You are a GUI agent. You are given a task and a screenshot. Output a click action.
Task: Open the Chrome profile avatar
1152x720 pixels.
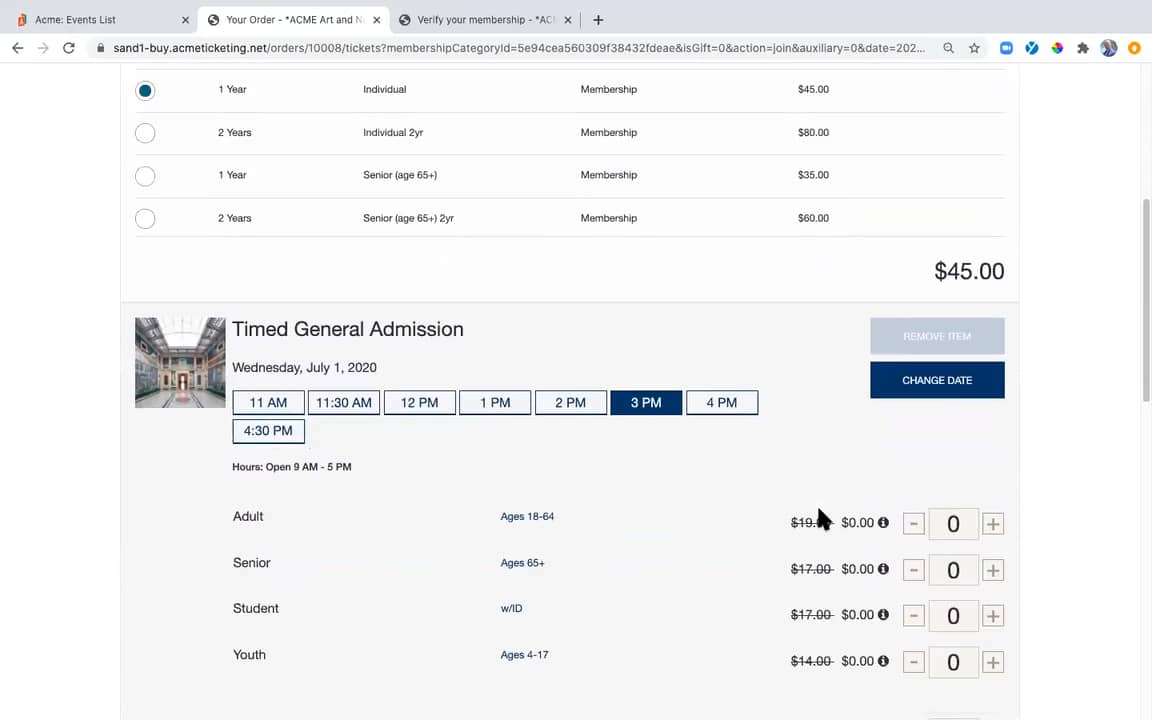1109,48
